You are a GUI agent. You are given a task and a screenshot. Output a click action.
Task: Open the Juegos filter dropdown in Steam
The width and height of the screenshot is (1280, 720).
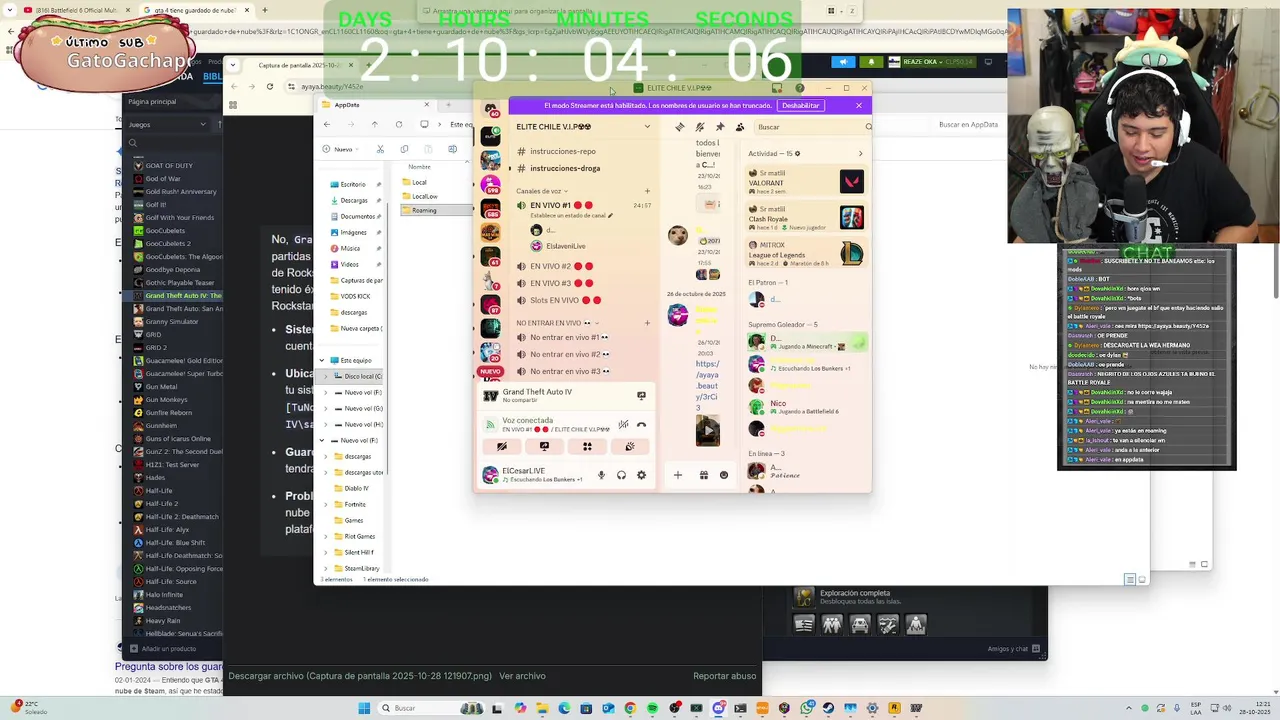[168, 125]
